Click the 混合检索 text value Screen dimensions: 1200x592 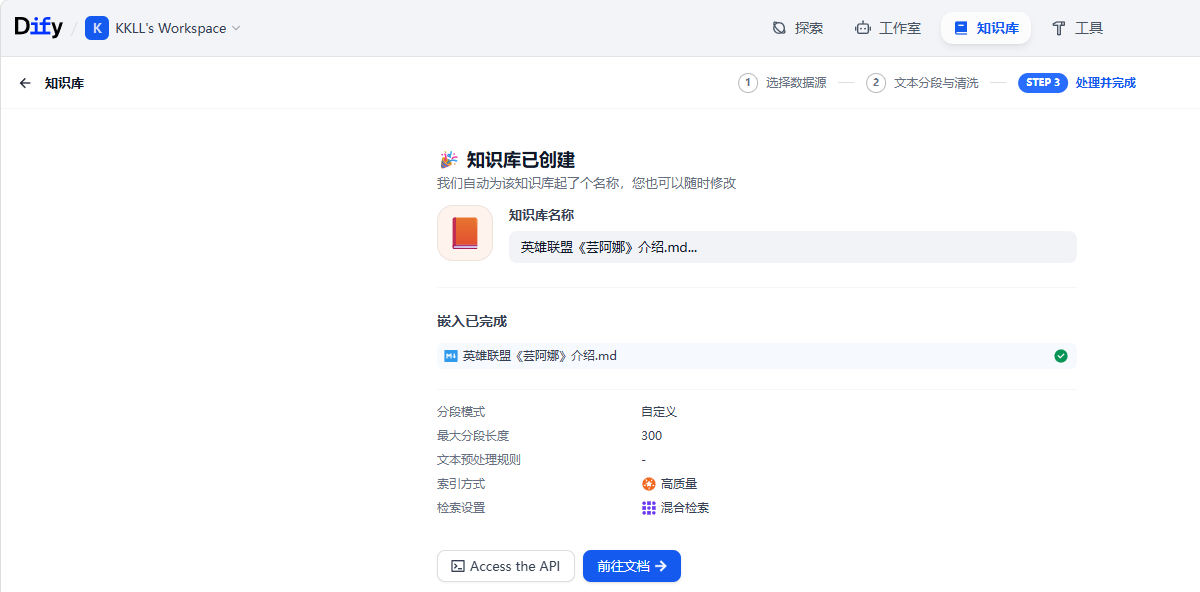[x=685, y=508]
